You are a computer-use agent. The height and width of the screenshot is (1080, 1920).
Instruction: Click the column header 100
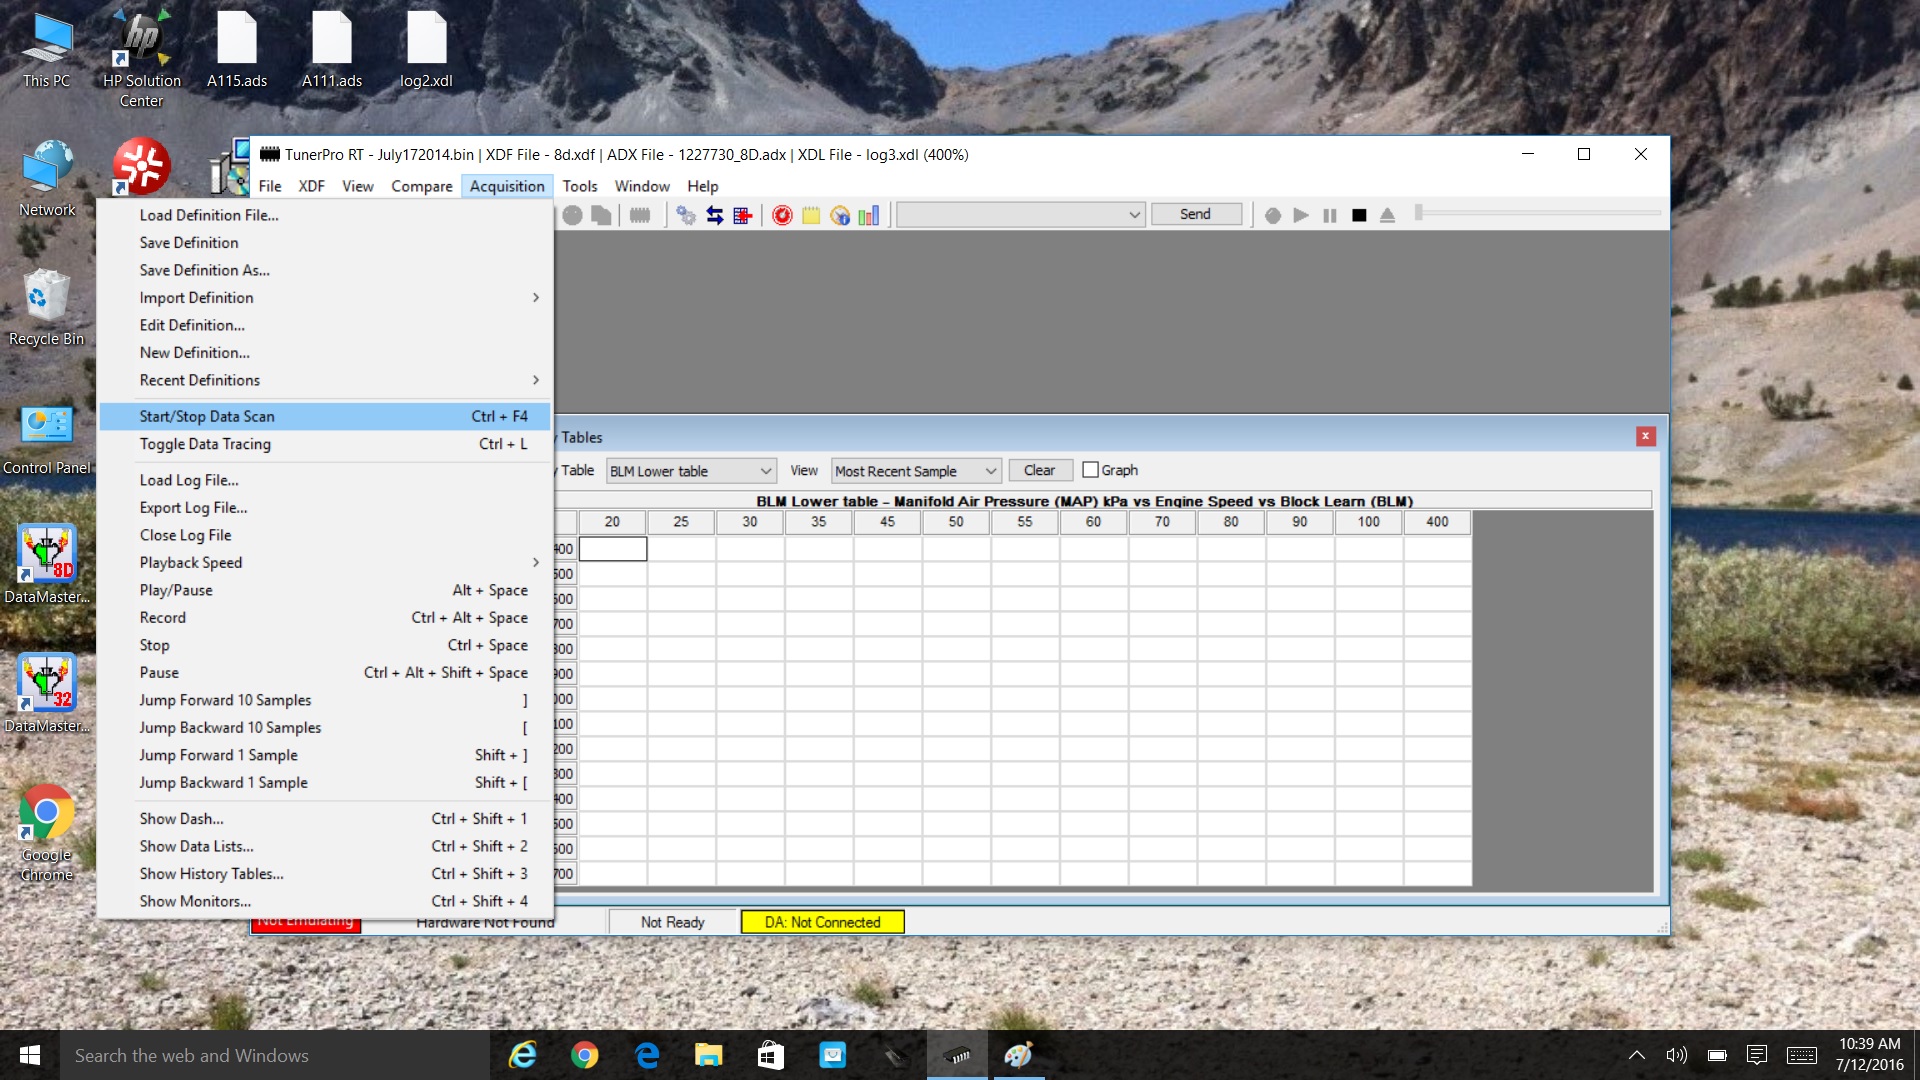click(1368, 522)
